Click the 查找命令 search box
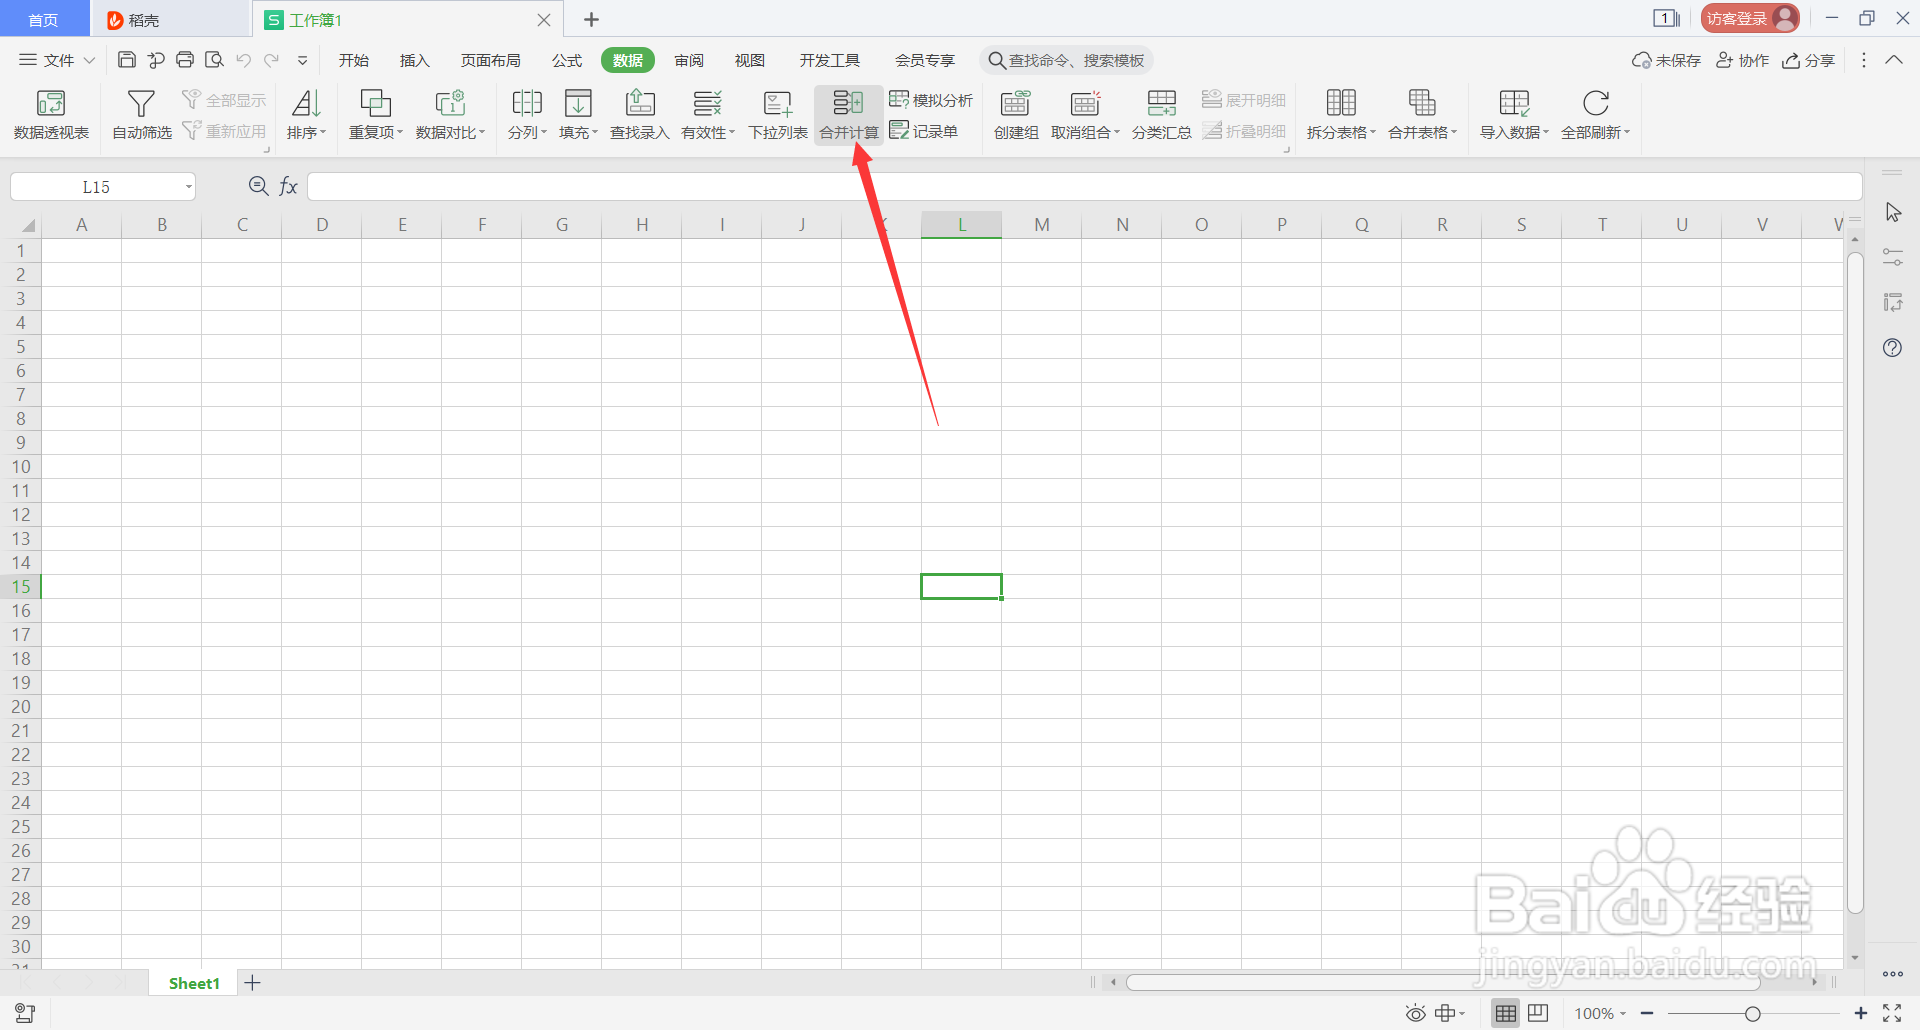 pos(1066,60)
